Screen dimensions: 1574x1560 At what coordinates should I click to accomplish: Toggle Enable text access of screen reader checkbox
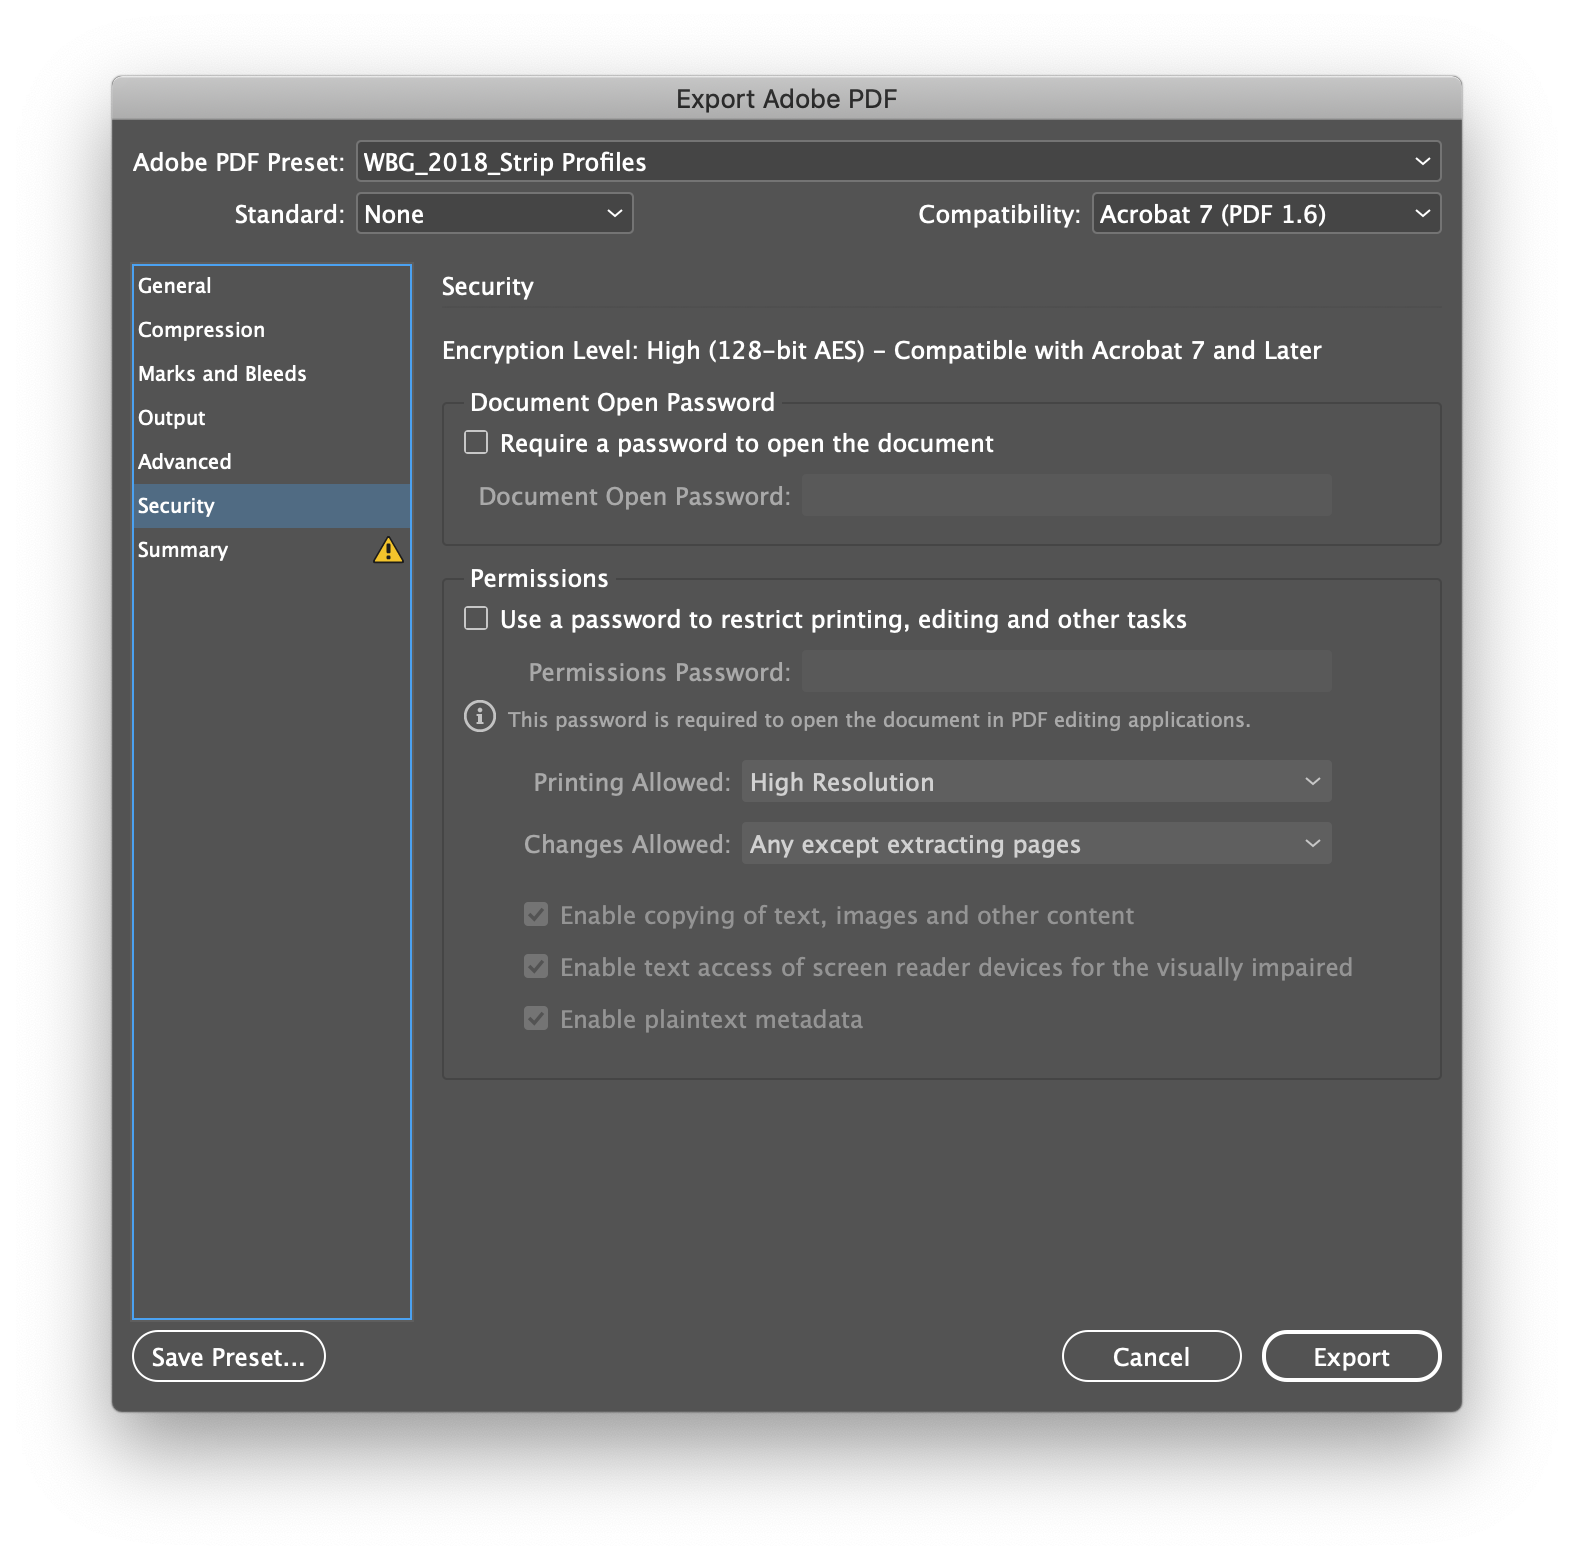[x=536, y=966]
